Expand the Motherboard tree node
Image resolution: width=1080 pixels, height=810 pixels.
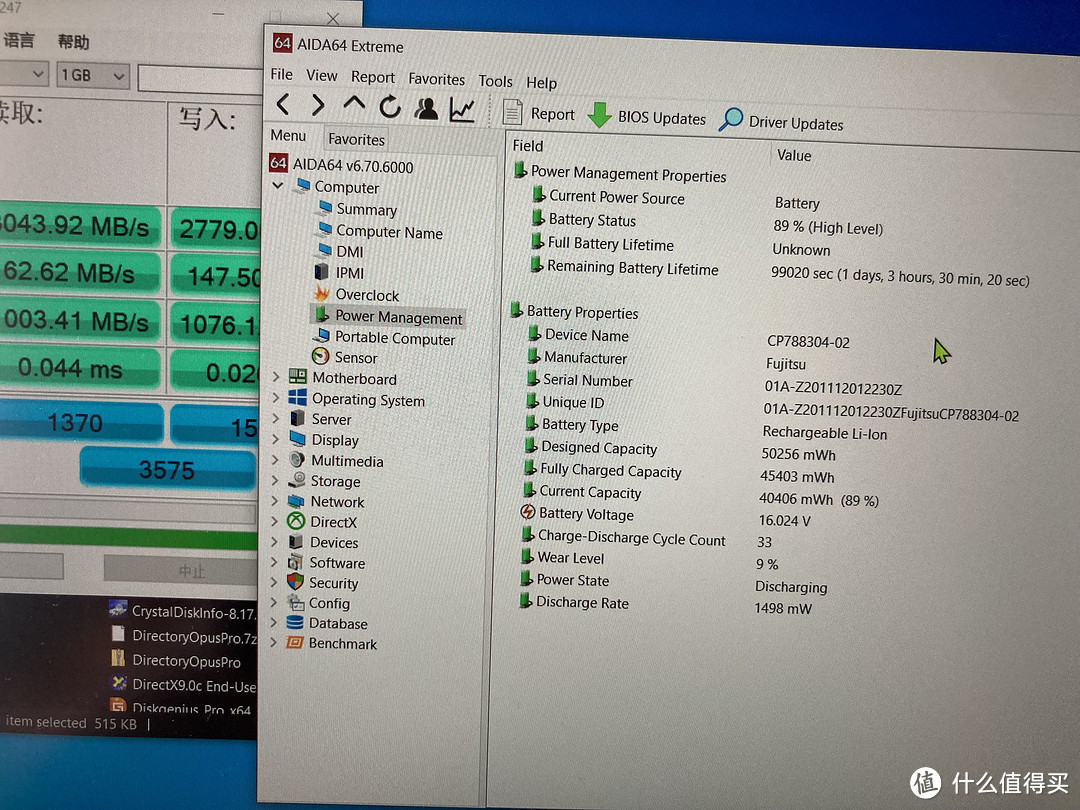(276, 377)
